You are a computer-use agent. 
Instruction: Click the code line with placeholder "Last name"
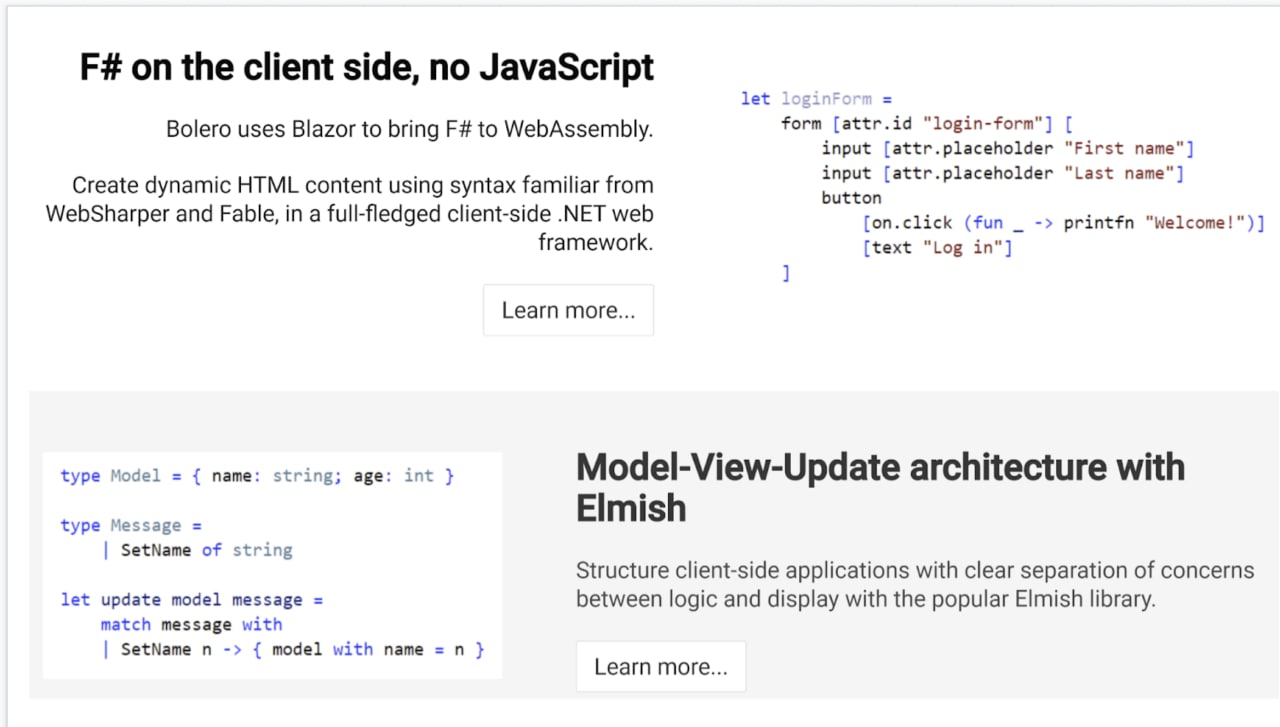(1003, 173)
